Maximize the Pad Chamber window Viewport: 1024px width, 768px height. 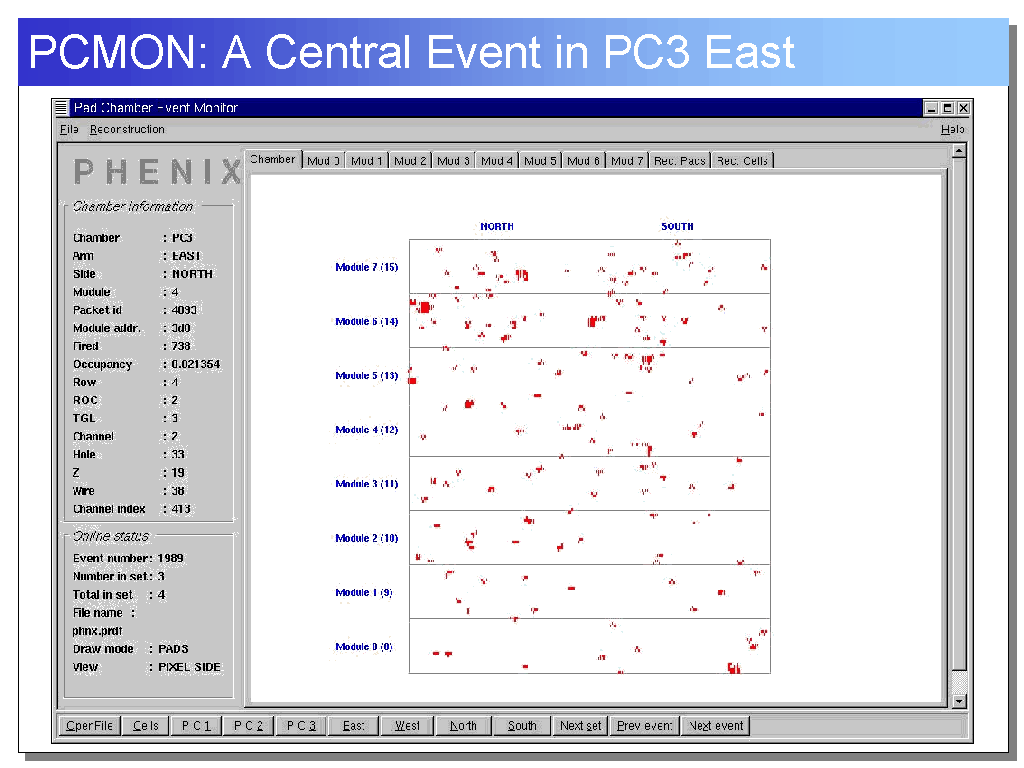(947, 108)
